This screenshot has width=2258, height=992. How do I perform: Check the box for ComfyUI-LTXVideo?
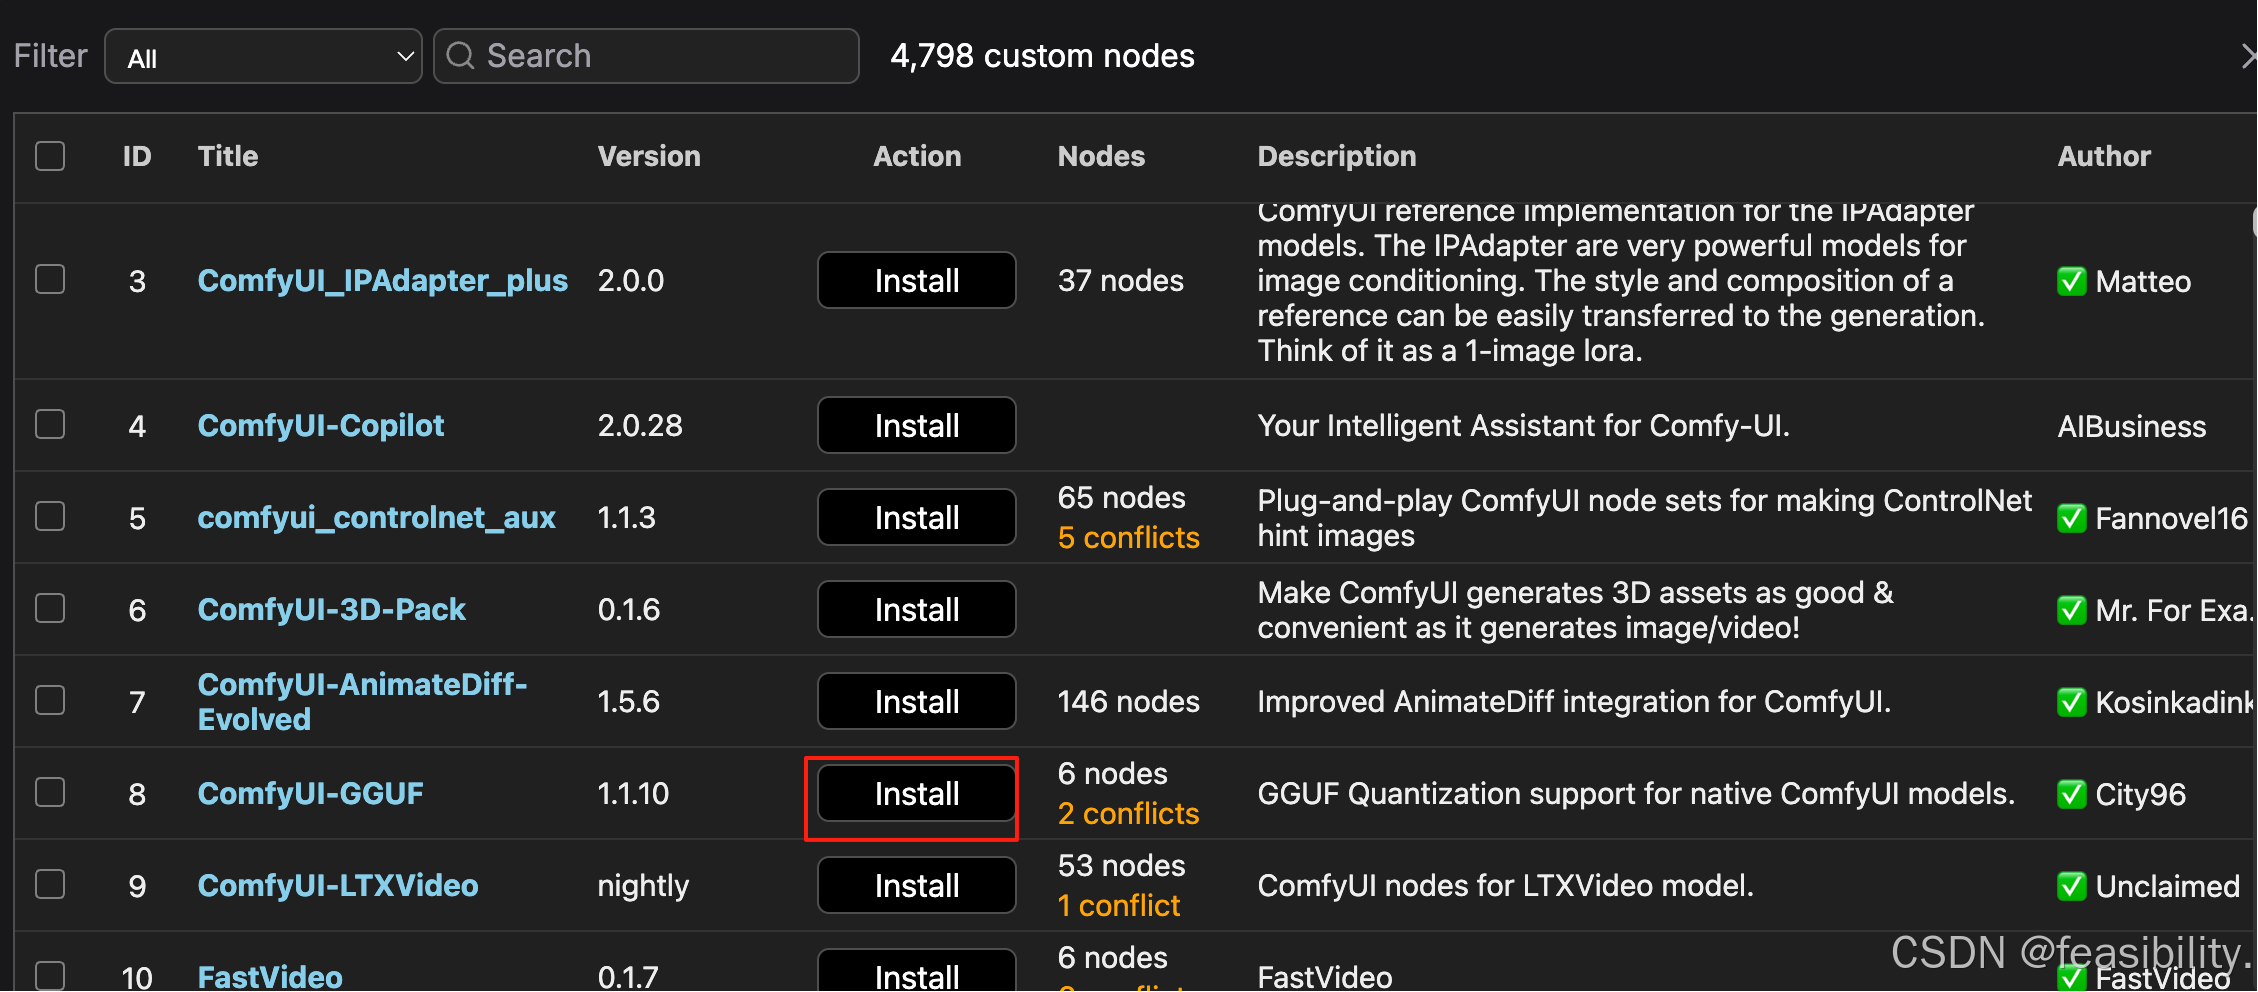[50, 884]
